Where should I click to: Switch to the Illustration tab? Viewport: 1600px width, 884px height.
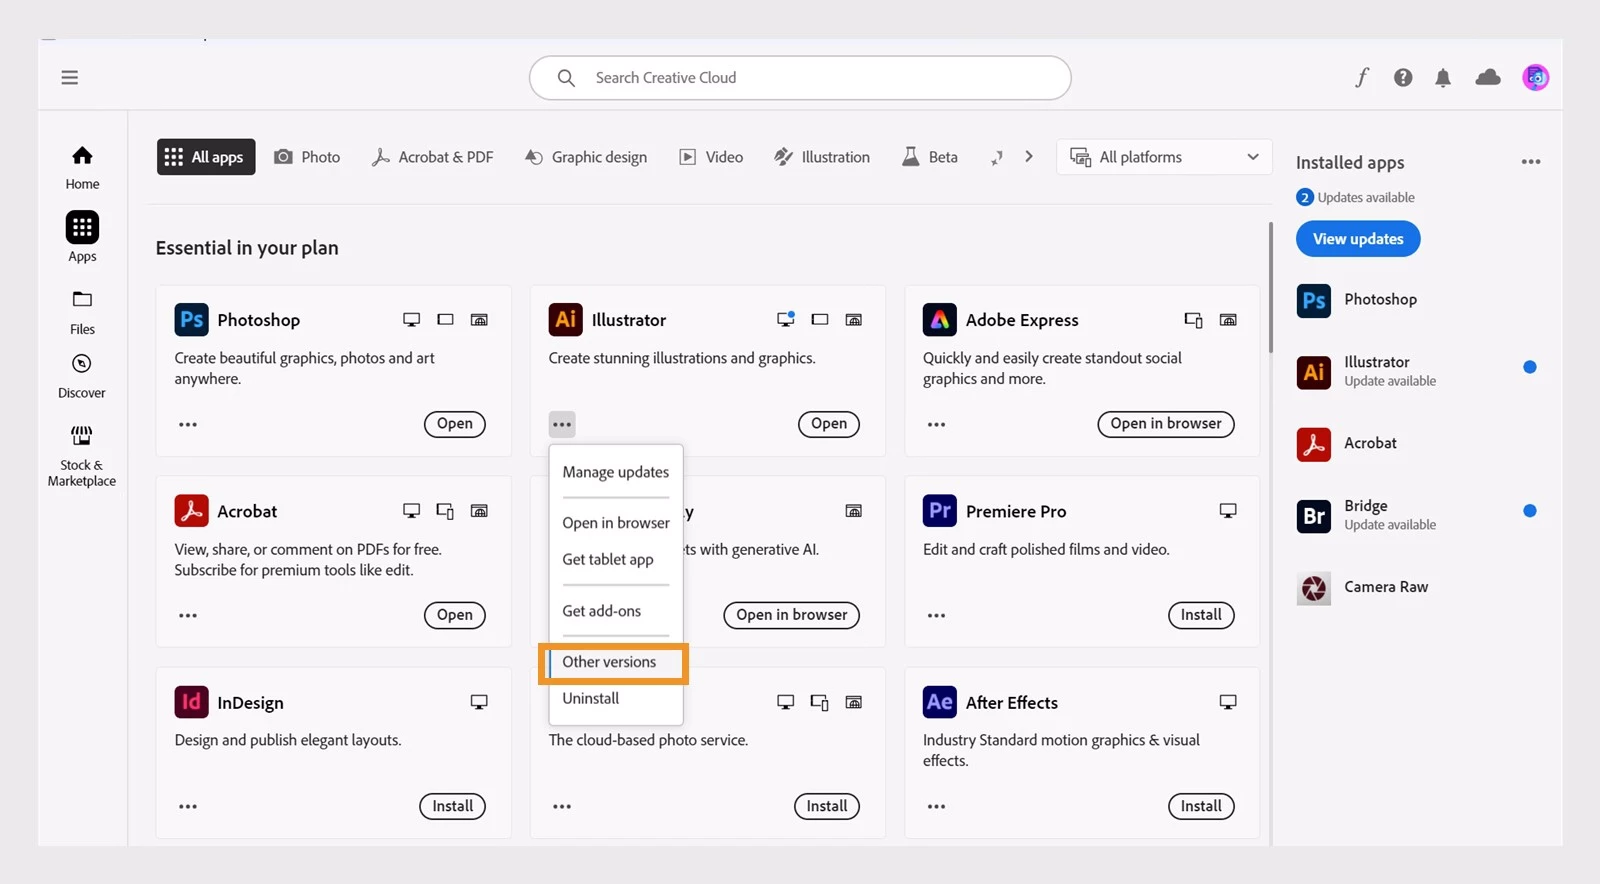click(x=822, y=157)
